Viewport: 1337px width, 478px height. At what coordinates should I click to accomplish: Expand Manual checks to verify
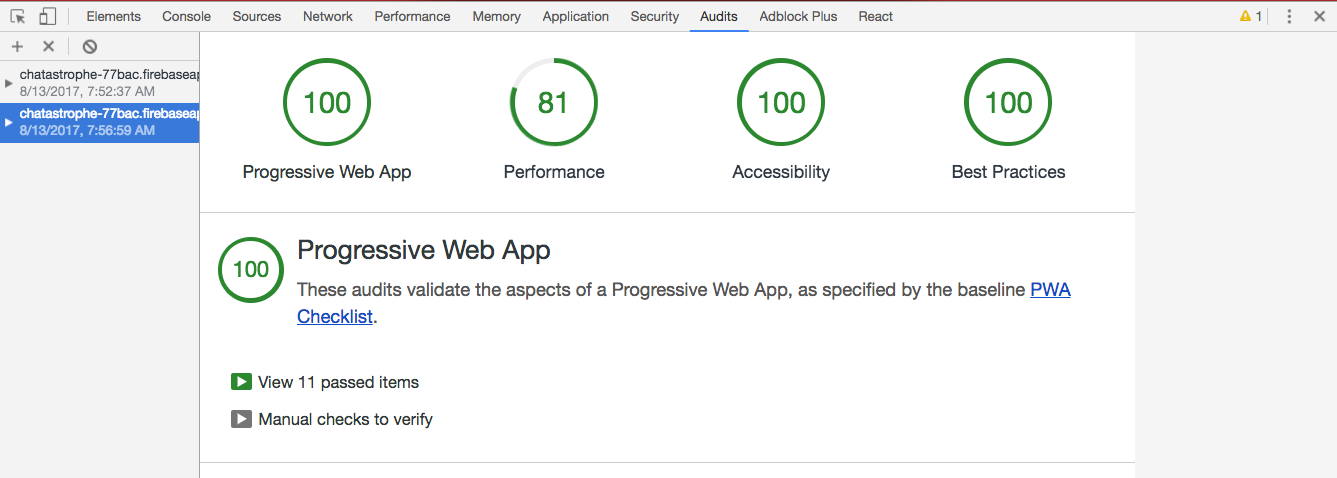[332, 419]
